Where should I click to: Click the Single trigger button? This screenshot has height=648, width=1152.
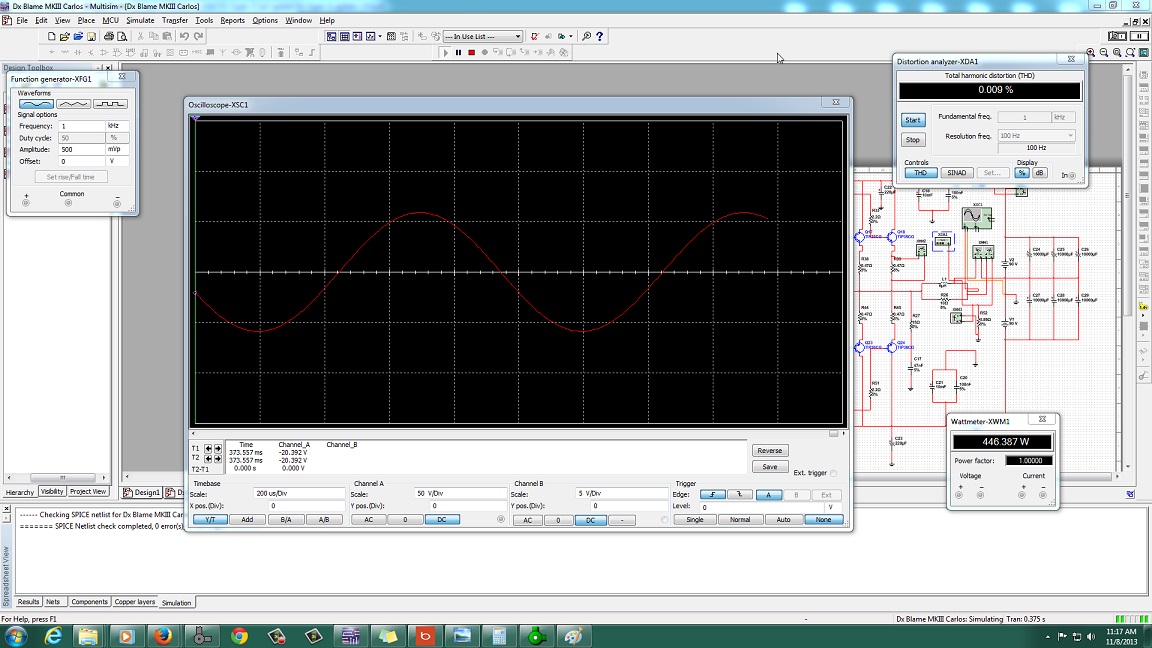tap(694, 519)
